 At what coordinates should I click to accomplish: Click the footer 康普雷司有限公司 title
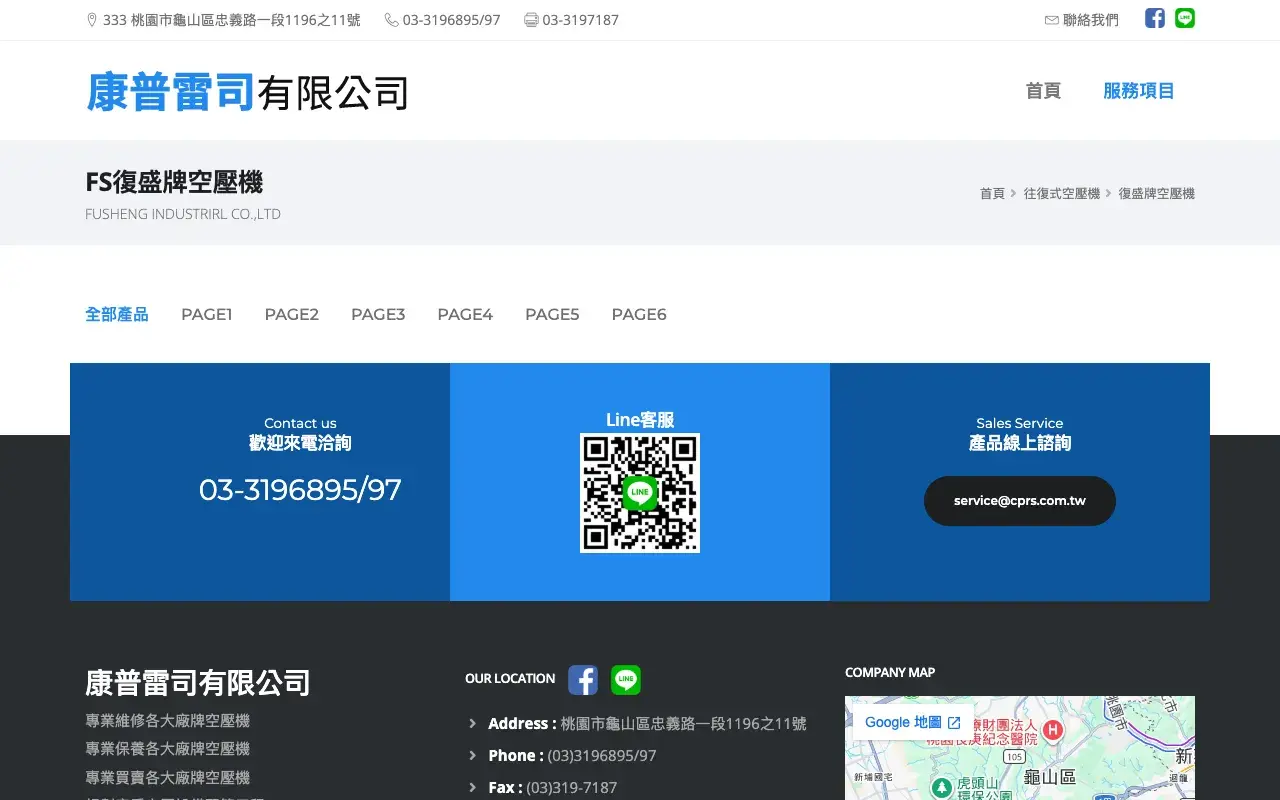(198, 683)
